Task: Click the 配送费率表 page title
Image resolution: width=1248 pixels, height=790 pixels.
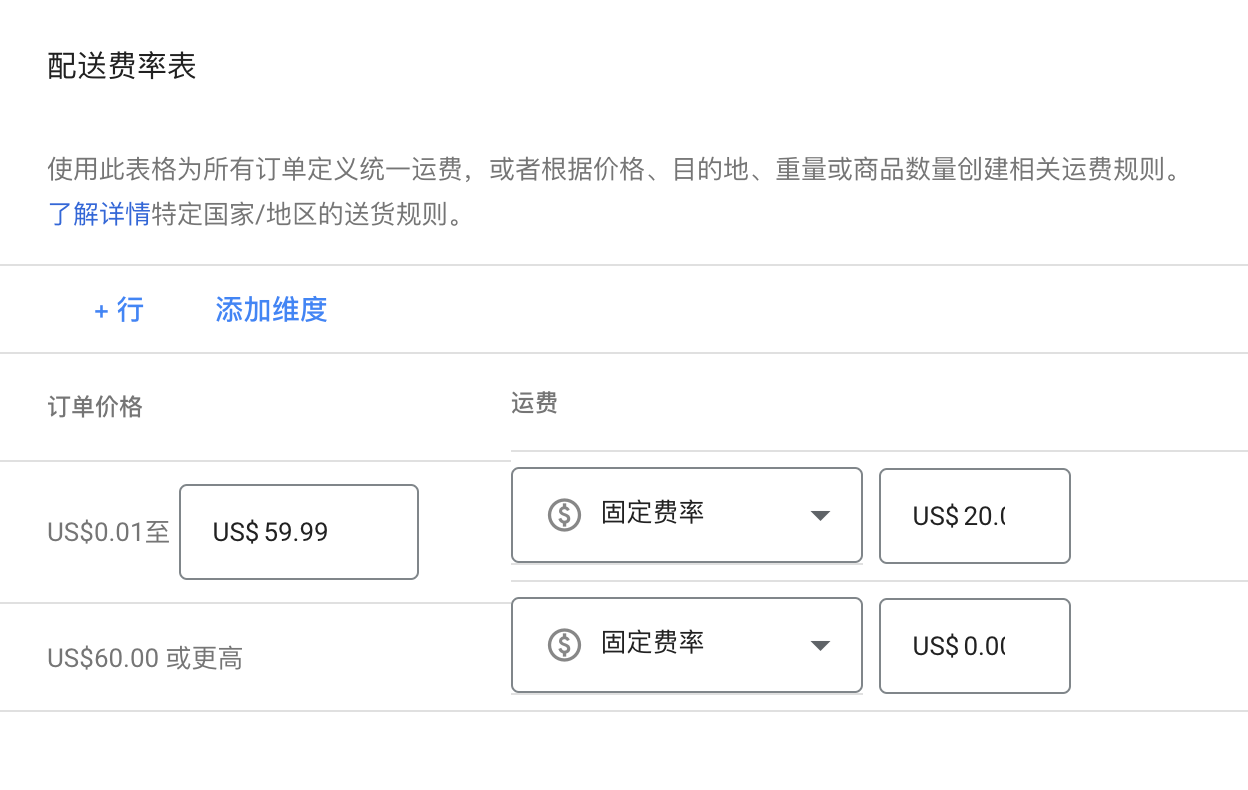Action: point(121,66)
